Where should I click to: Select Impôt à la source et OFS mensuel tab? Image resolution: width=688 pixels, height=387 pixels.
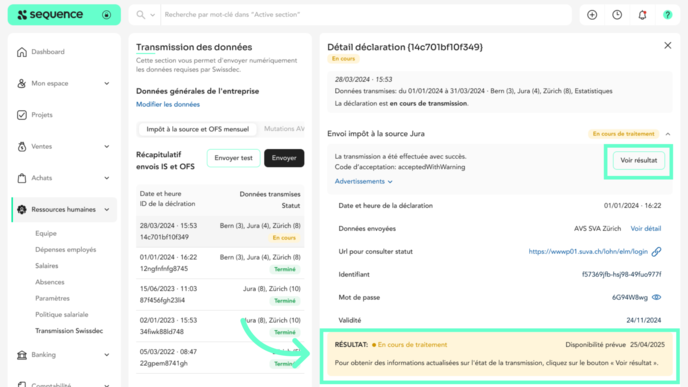(x=197, y=129)
